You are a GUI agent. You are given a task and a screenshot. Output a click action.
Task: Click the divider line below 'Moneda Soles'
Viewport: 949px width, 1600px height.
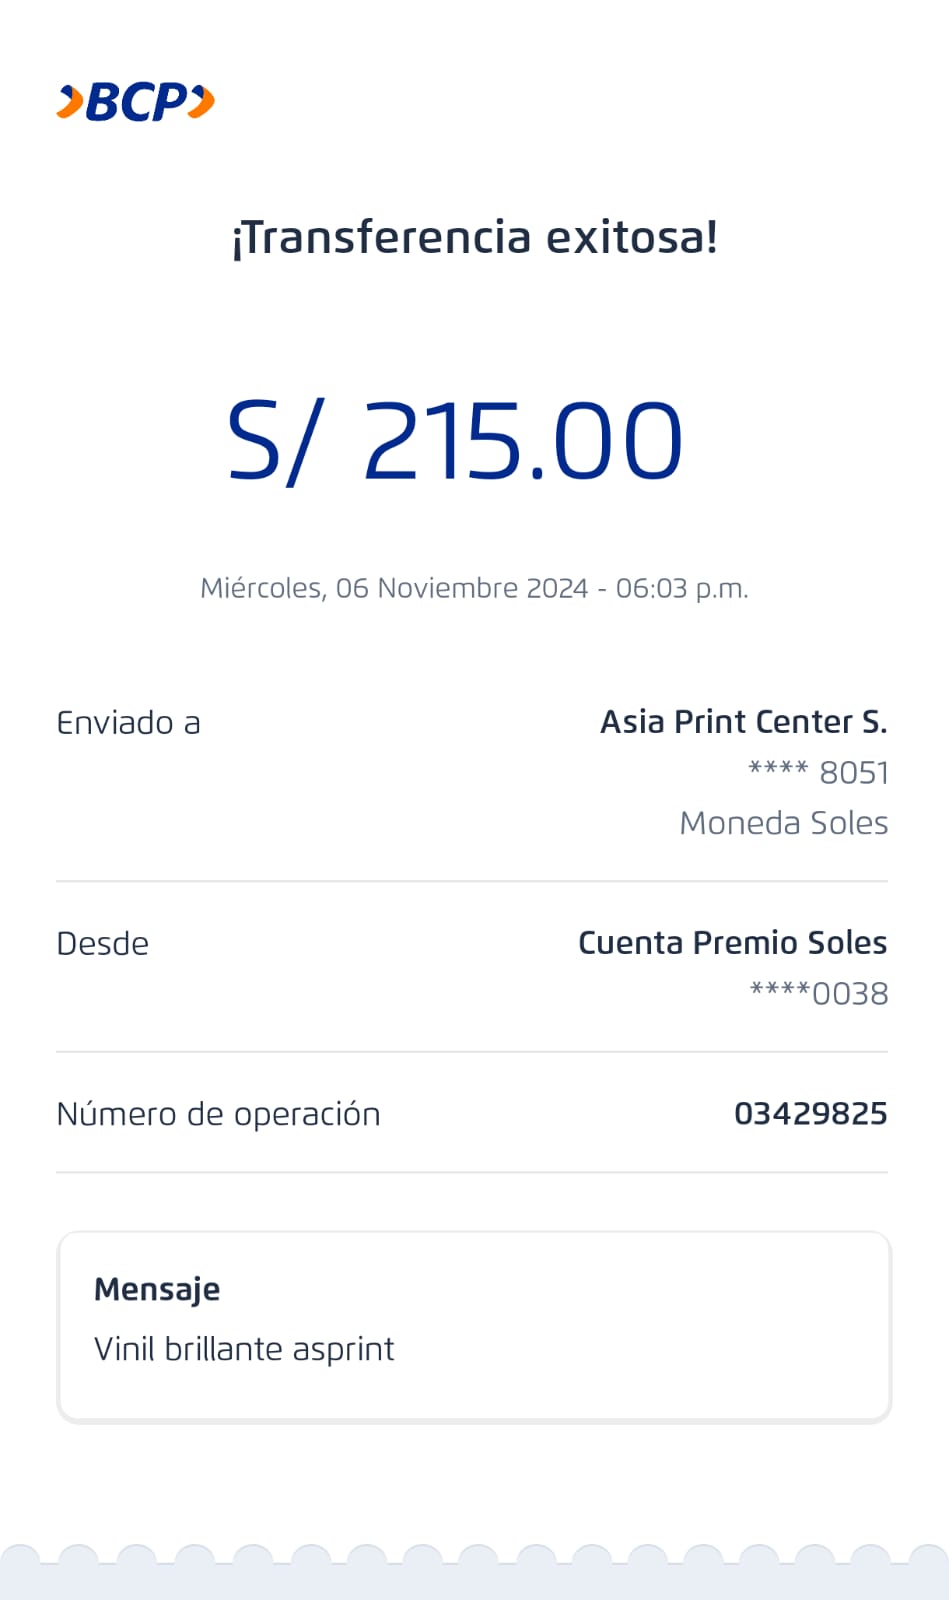[x=472, y=881]
